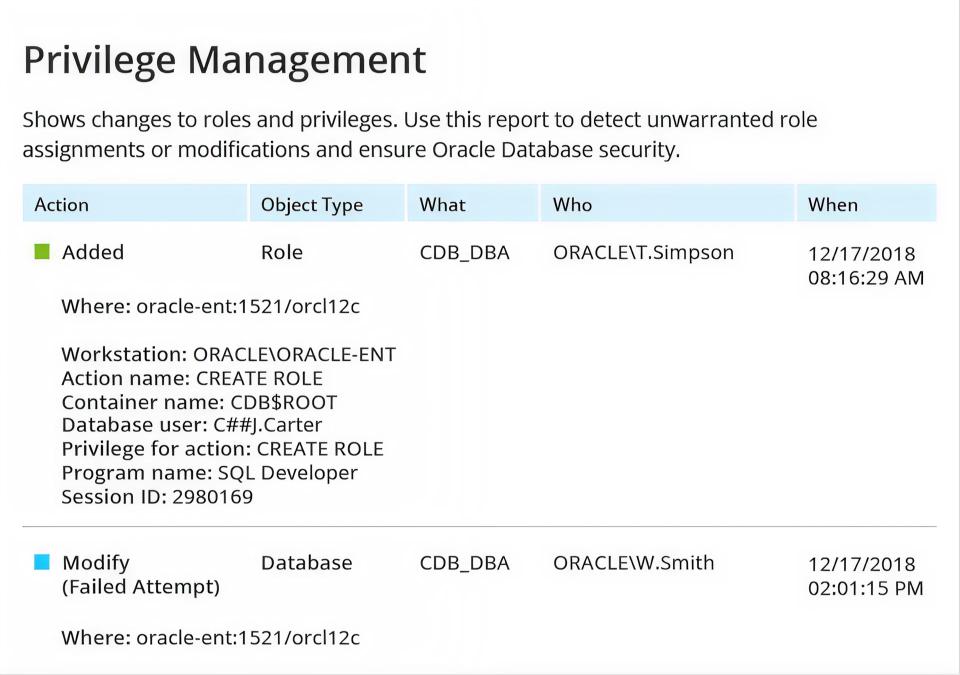Sort by the When column header
This screenshot has width=960, height=675.
[866, 204]
